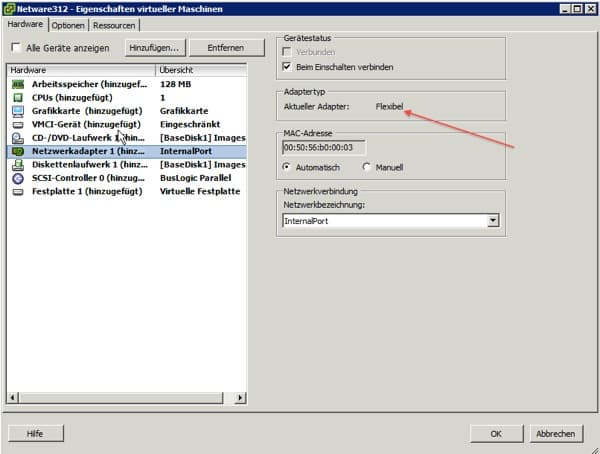This screenshot has height=454, width=600.
Task: Click the Festplatte 1 disk icon
Action: pyautogui.click(x=18, y=191)
